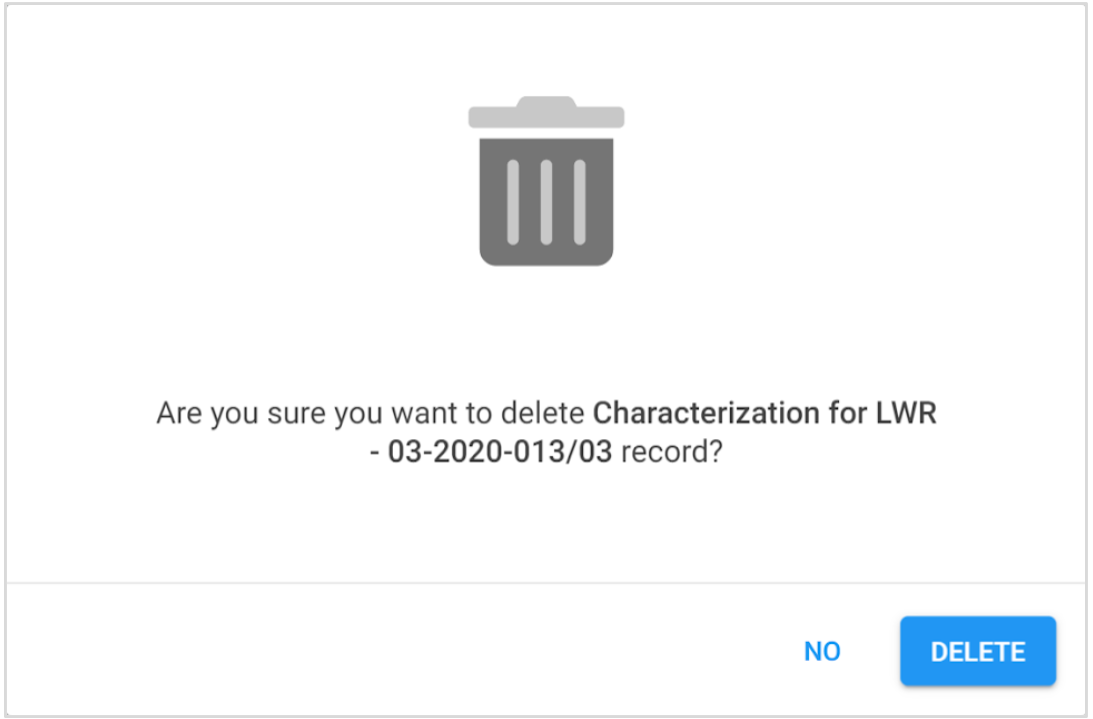Image resolution: width=1093 pixels, height=719 pixels.
Task: Click the empty footer area left of NO
Action: (x=397, y=651)
